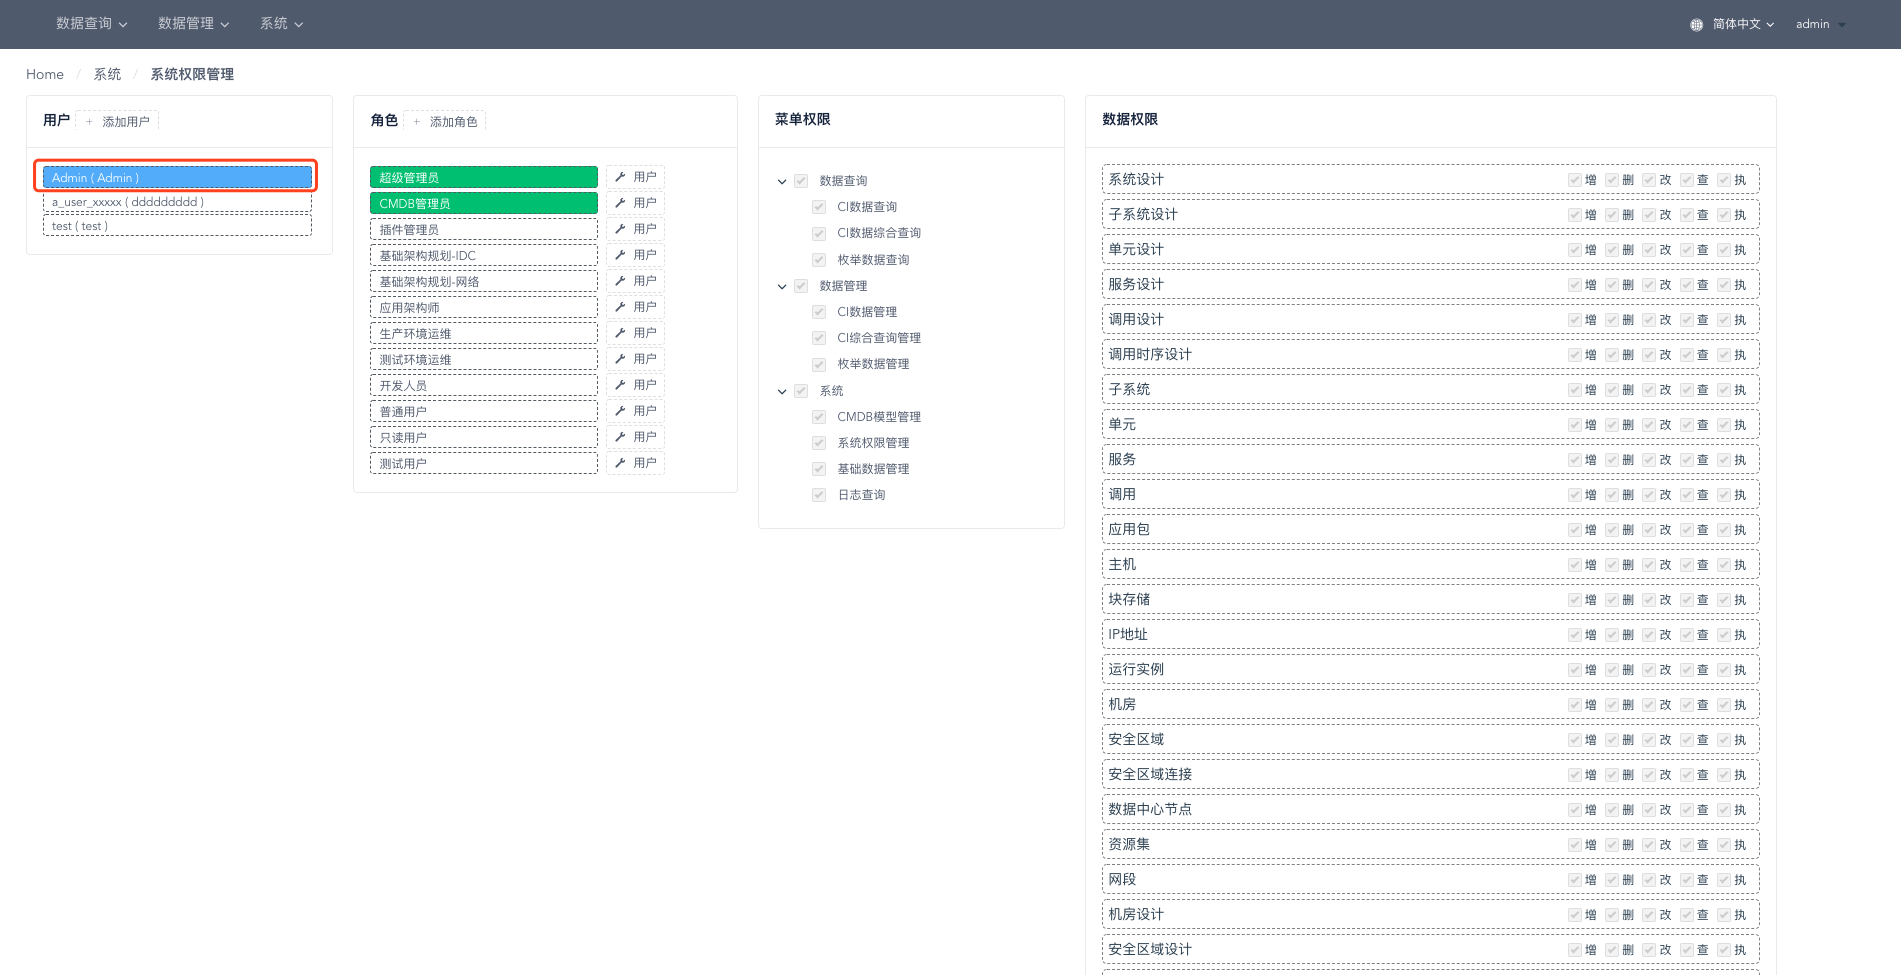
Task: Select user test ( test )
Action: coord(177,226)
